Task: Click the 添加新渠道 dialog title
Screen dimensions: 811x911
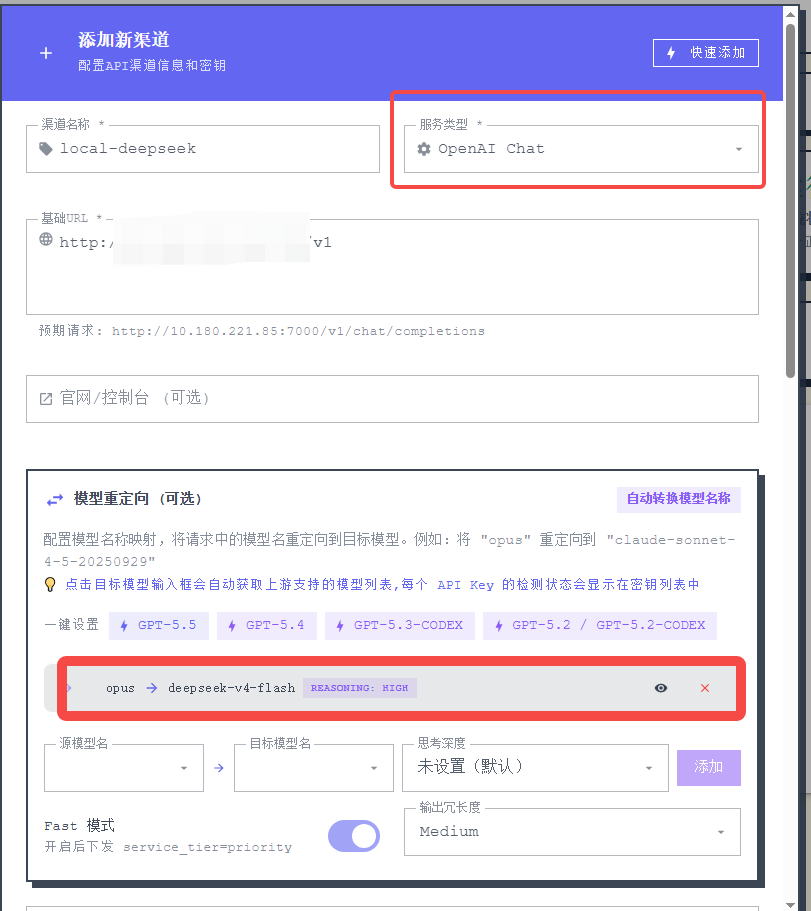Action: pos(124,40)
